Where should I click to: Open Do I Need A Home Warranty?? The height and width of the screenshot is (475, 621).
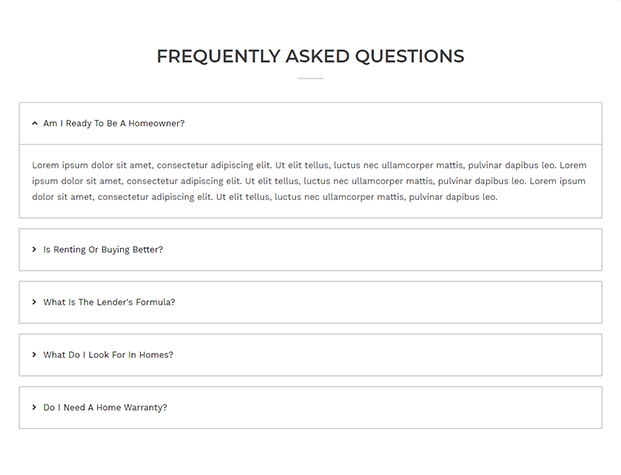point(105,408)
